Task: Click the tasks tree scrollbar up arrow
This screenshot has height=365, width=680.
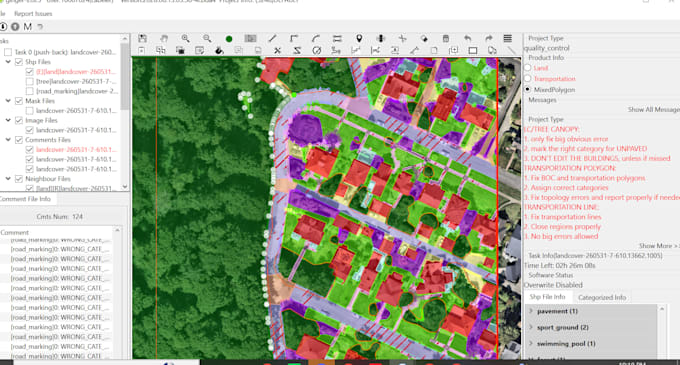Action: click(x=125, y=39)
